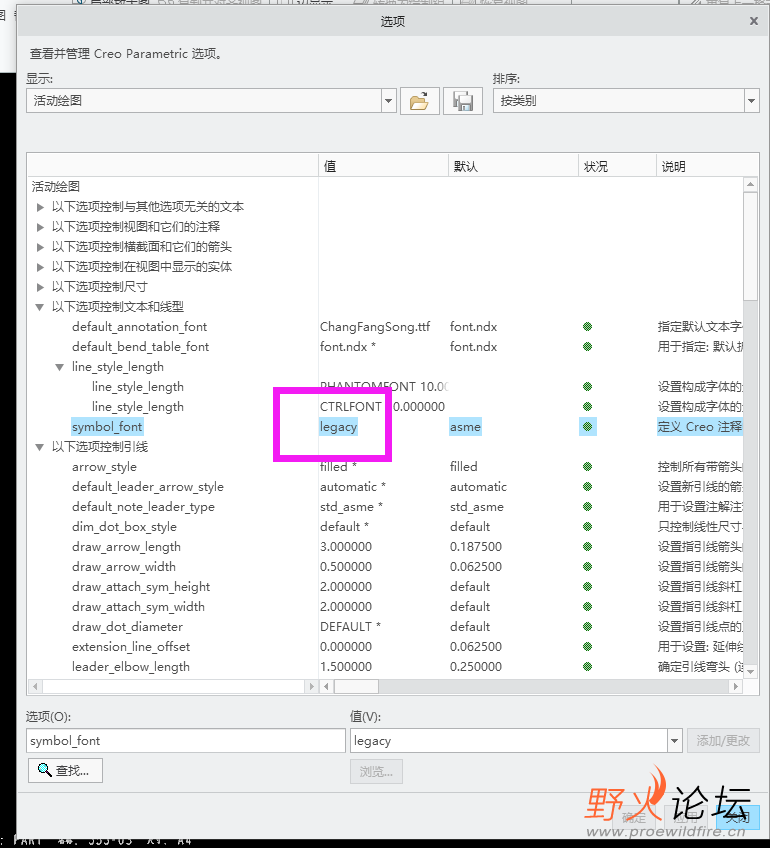Viewport: 770px width, 848px height.
Task: Click the 0.500000 value of draw_arrow_width
Action: (x=346, y=567)
